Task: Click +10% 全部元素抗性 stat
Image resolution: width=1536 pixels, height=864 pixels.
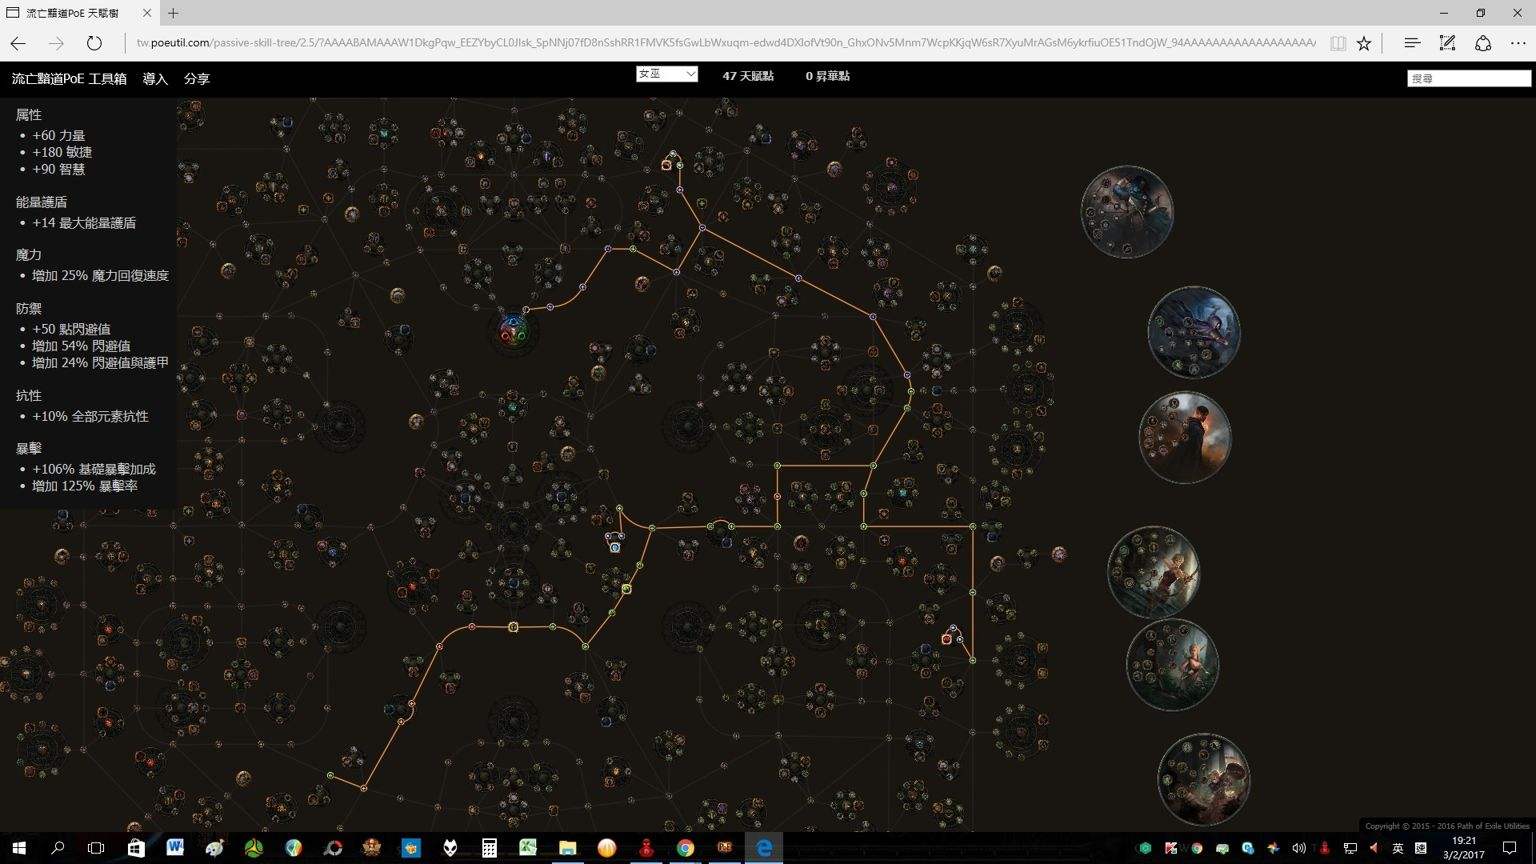Action: pos(90,416)
